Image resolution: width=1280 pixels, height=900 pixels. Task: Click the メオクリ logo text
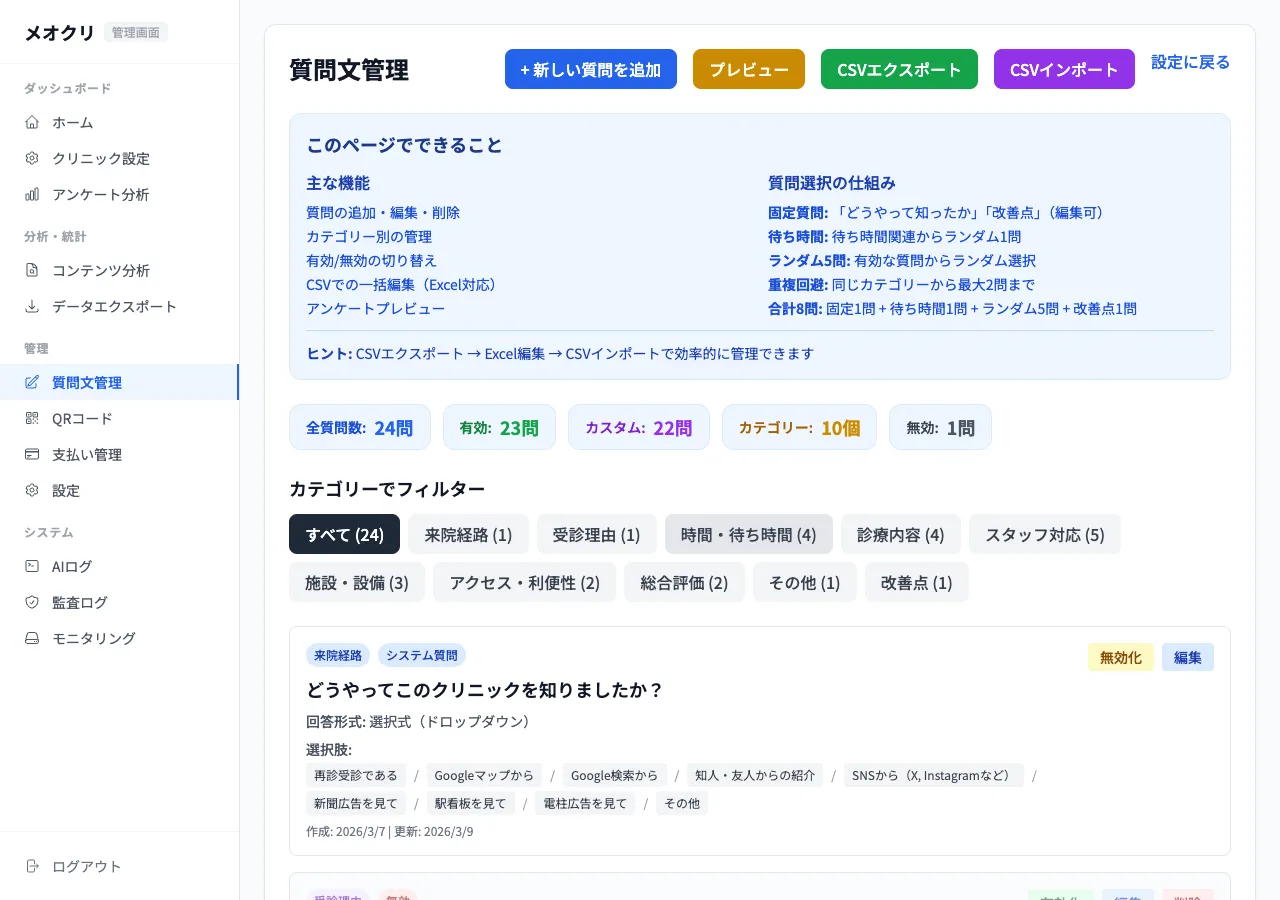[59, 32]
